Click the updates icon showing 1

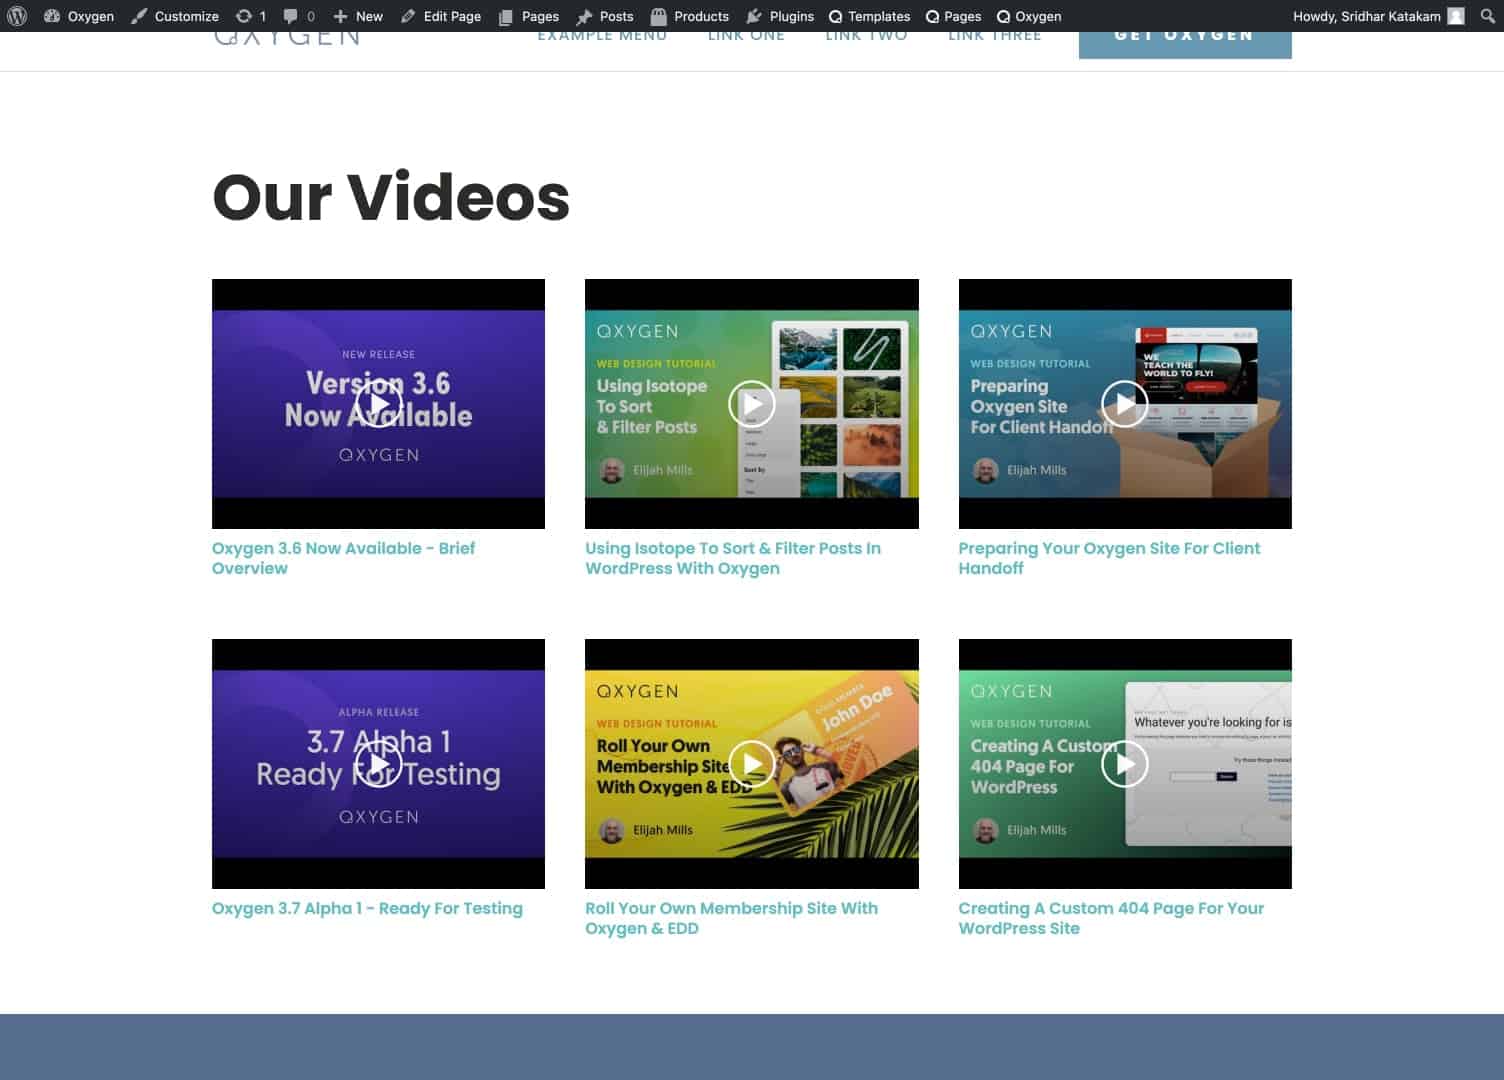click(x=250, y=16)
